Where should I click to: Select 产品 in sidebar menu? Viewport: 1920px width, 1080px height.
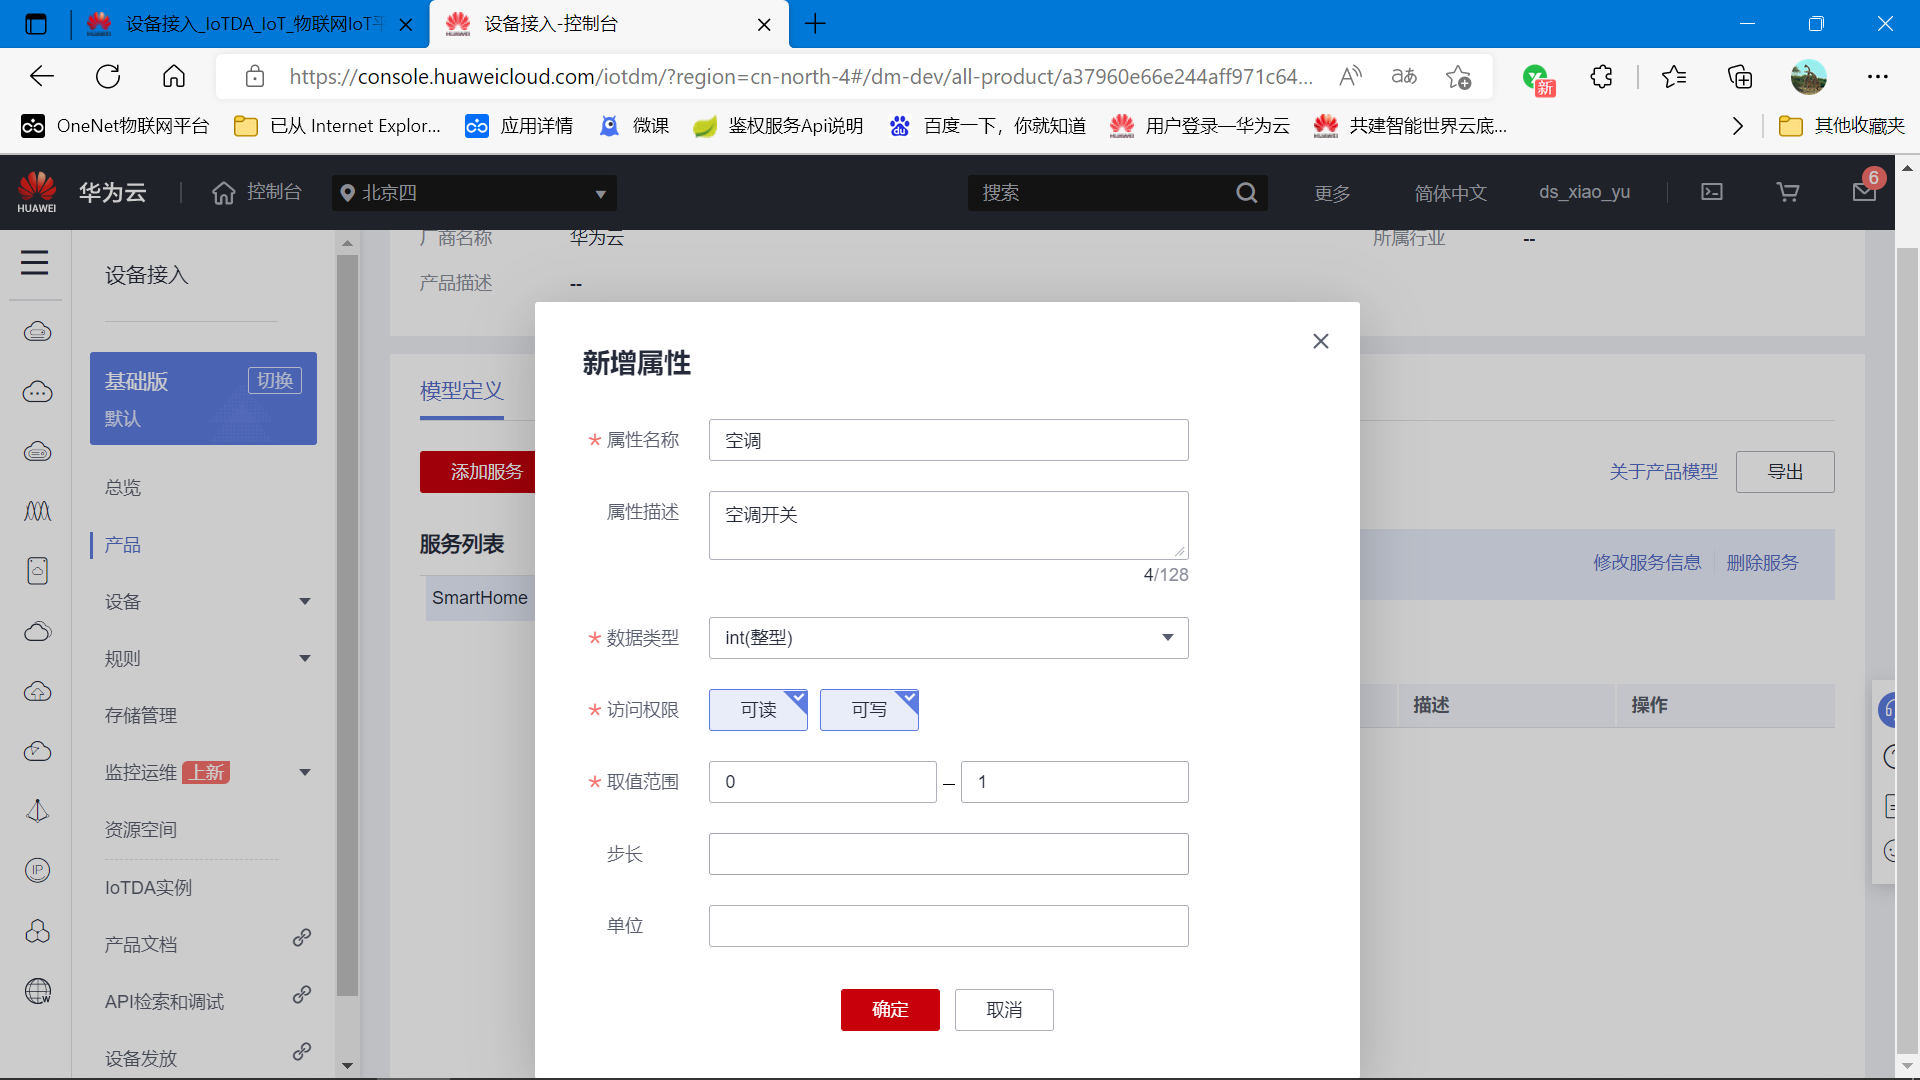tap(123, 545)
